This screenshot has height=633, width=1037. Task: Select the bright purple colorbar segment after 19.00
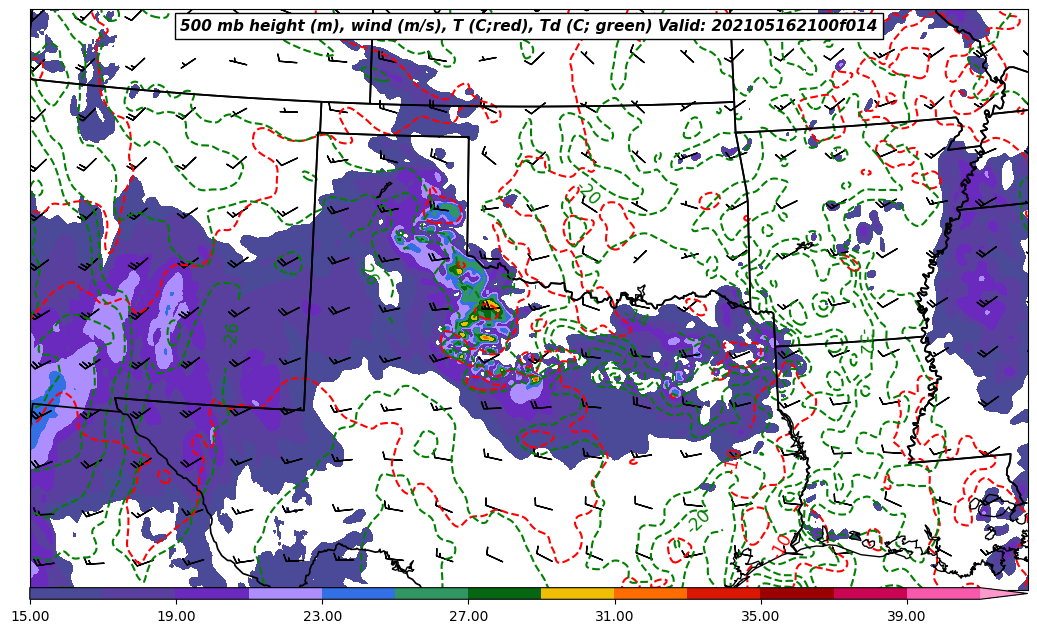click(x=212, y=593)
